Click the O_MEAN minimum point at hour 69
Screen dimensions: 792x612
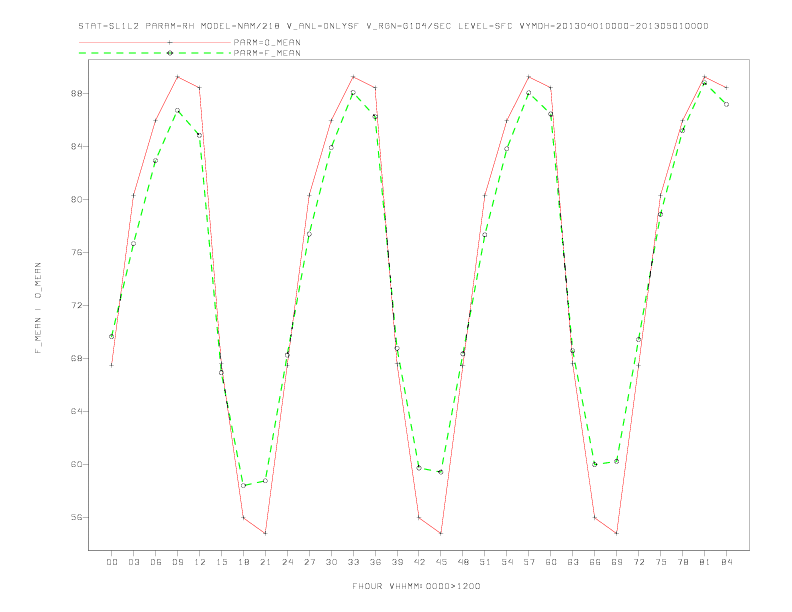(617, 533)
